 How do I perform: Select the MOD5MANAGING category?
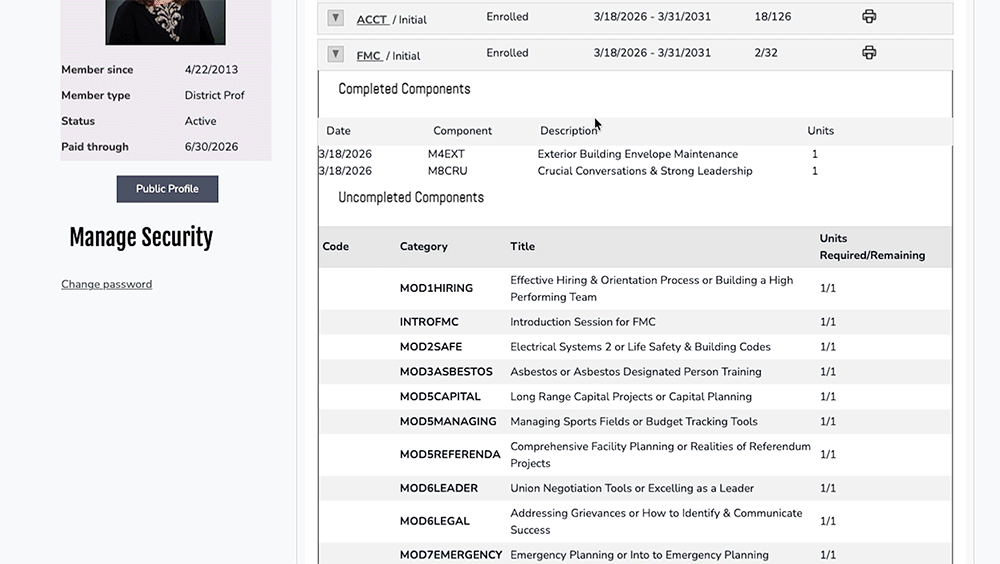[448, 422]
